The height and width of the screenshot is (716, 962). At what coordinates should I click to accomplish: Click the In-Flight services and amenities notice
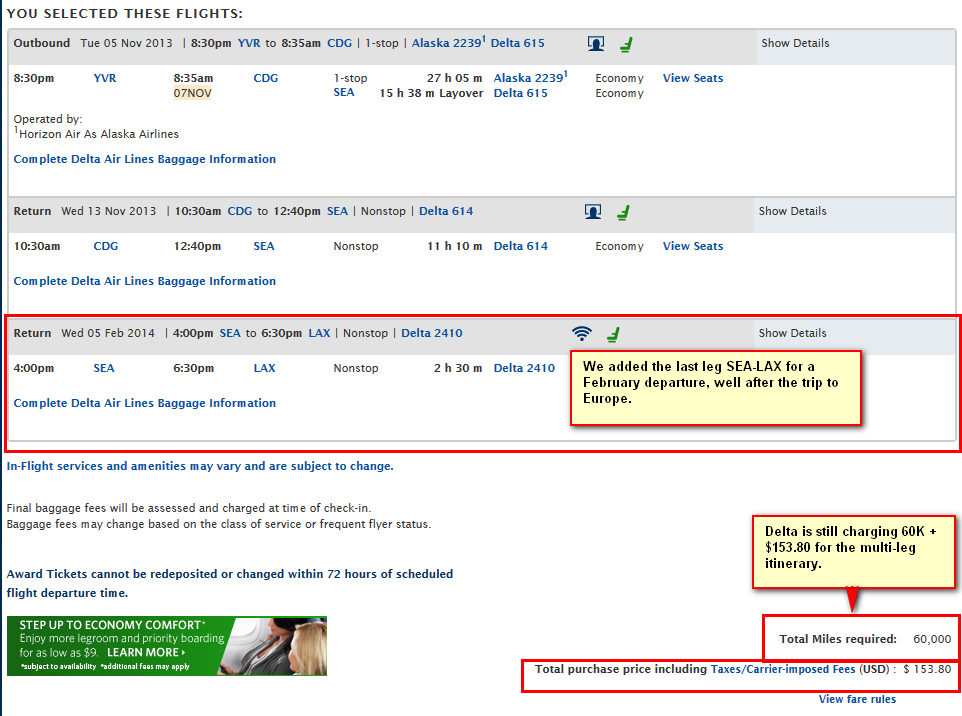[200, 466]
